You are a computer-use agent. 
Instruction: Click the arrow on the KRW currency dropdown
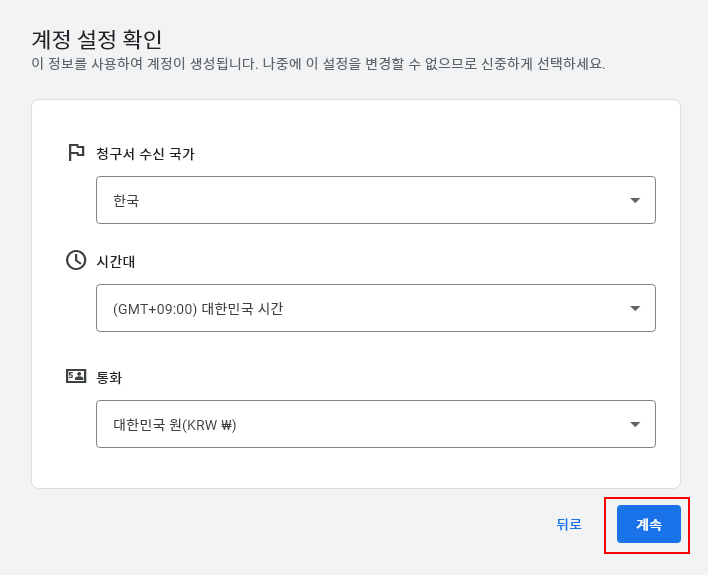point(635,424)
